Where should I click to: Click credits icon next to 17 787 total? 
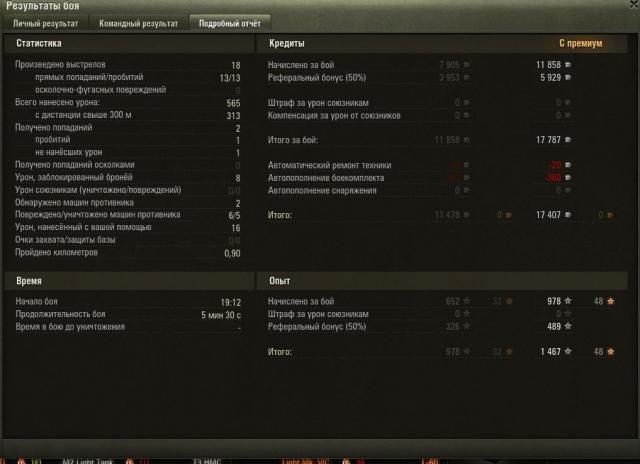coord(568,140)
